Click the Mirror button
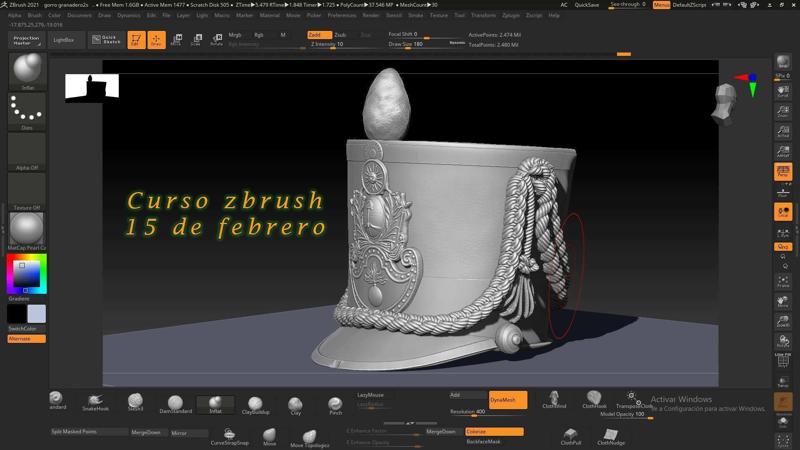800x450 pixels. [x=189, y=433]
